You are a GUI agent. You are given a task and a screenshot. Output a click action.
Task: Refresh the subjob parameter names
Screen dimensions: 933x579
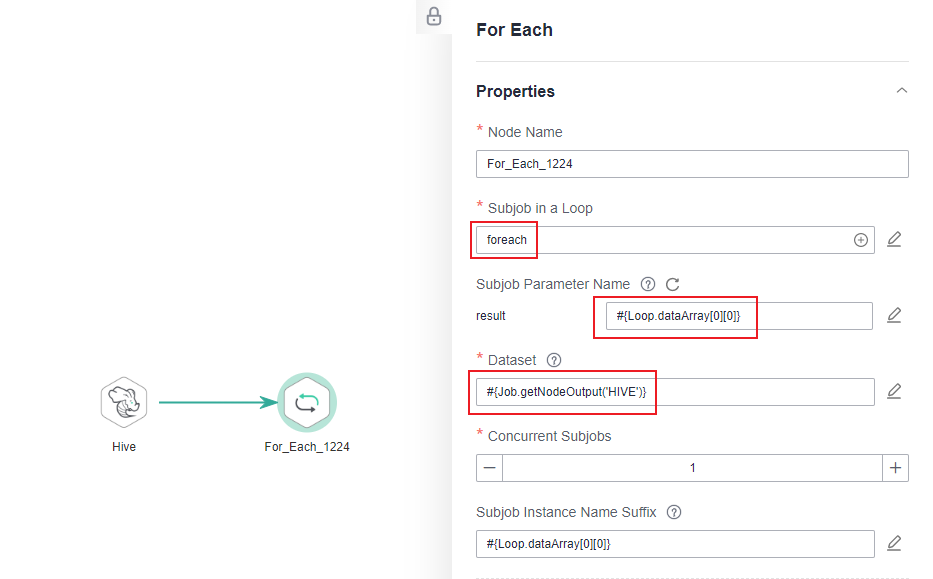[673, 284]
